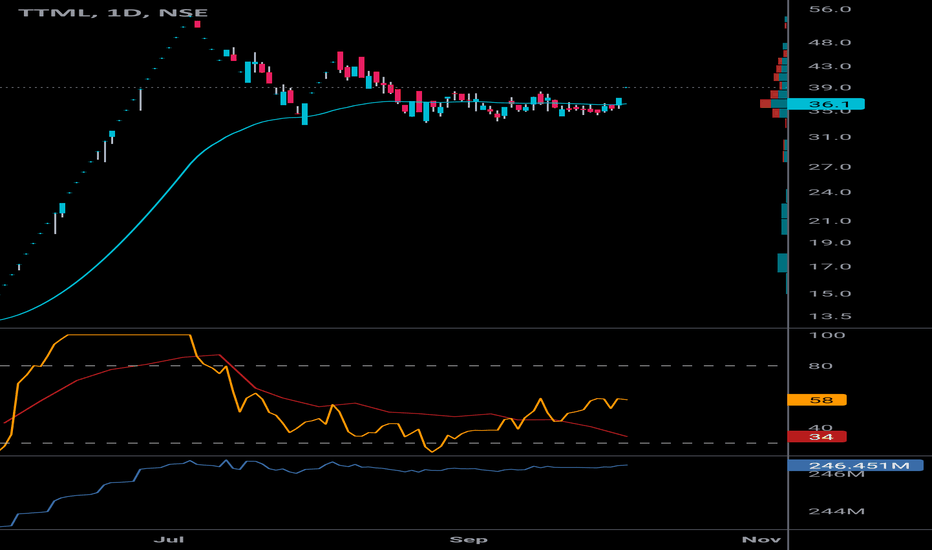Click the red 34 signal value label

817,437
